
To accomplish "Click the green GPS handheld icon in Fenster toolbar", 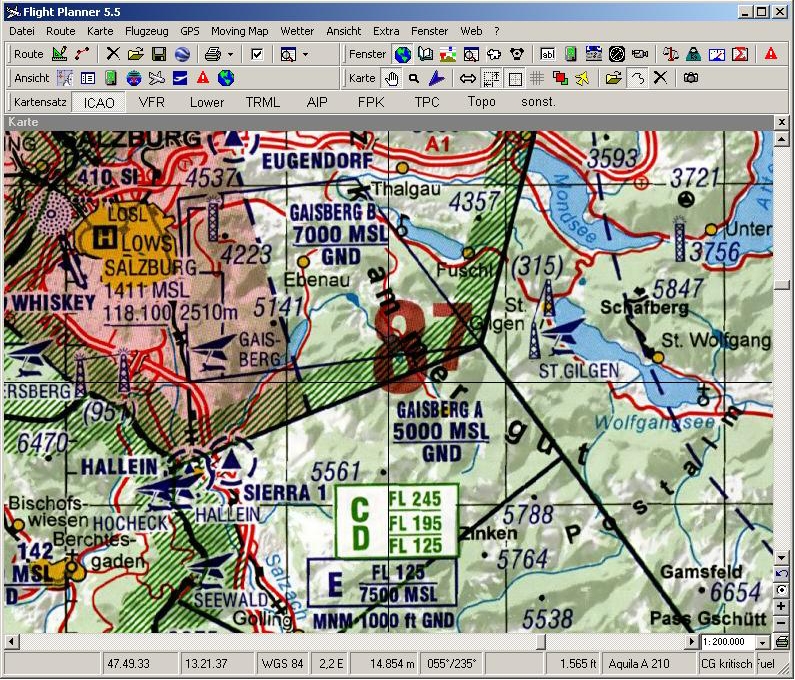I will 571,54.
